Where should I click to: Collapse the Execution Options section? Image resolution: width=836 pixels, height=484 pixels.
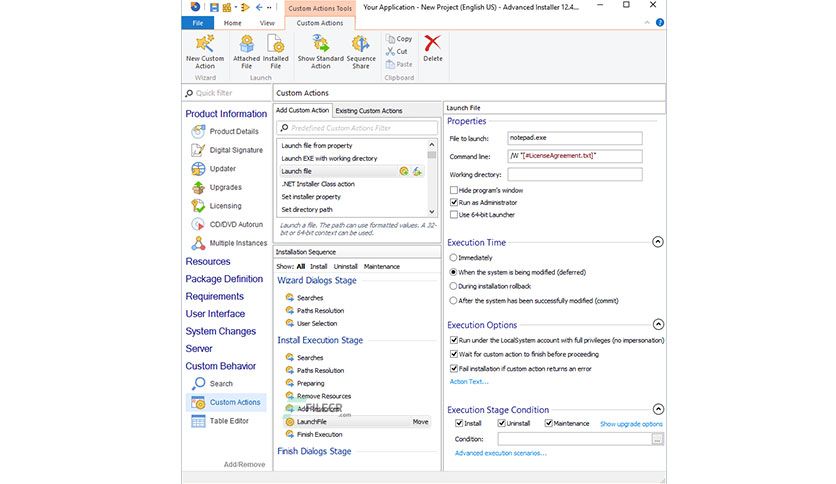pyautogui.click(x=658, y=324)
